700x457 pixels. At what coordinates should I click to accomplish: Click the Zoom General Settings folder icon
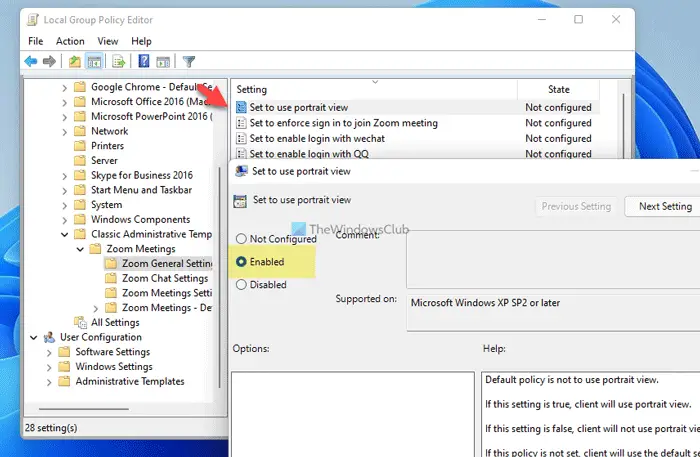coord(111,263)
